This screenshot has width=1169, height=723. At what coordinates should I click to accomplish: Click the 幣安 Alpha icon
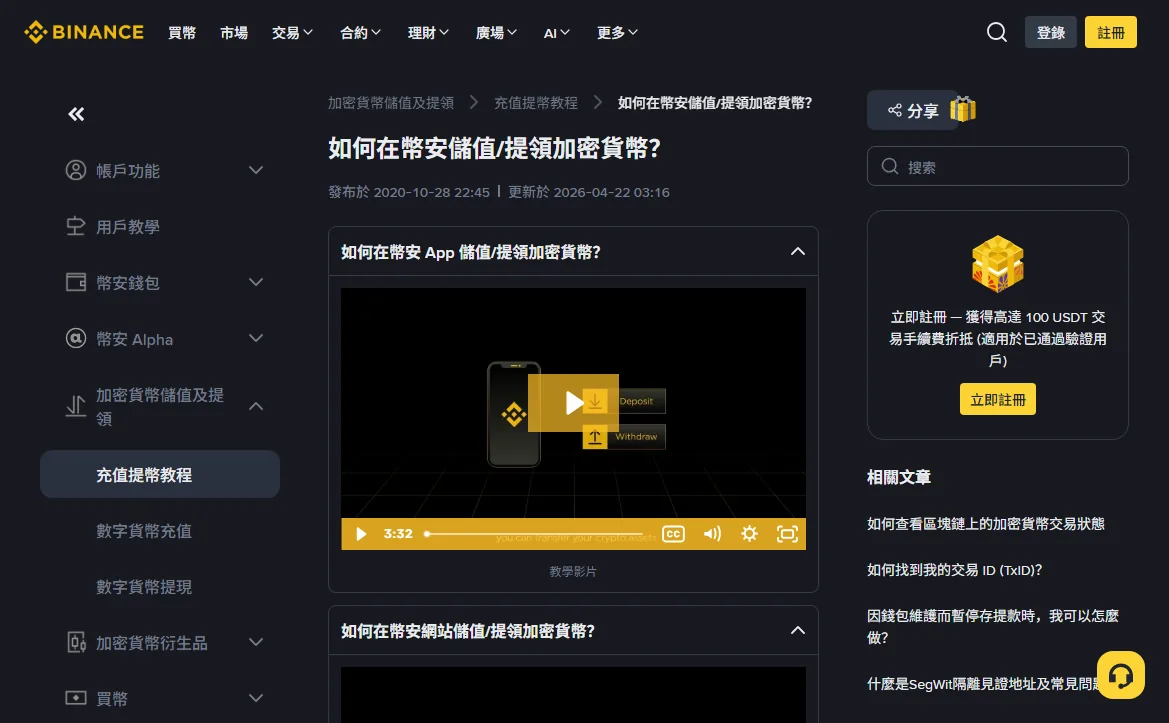[76, 338]
